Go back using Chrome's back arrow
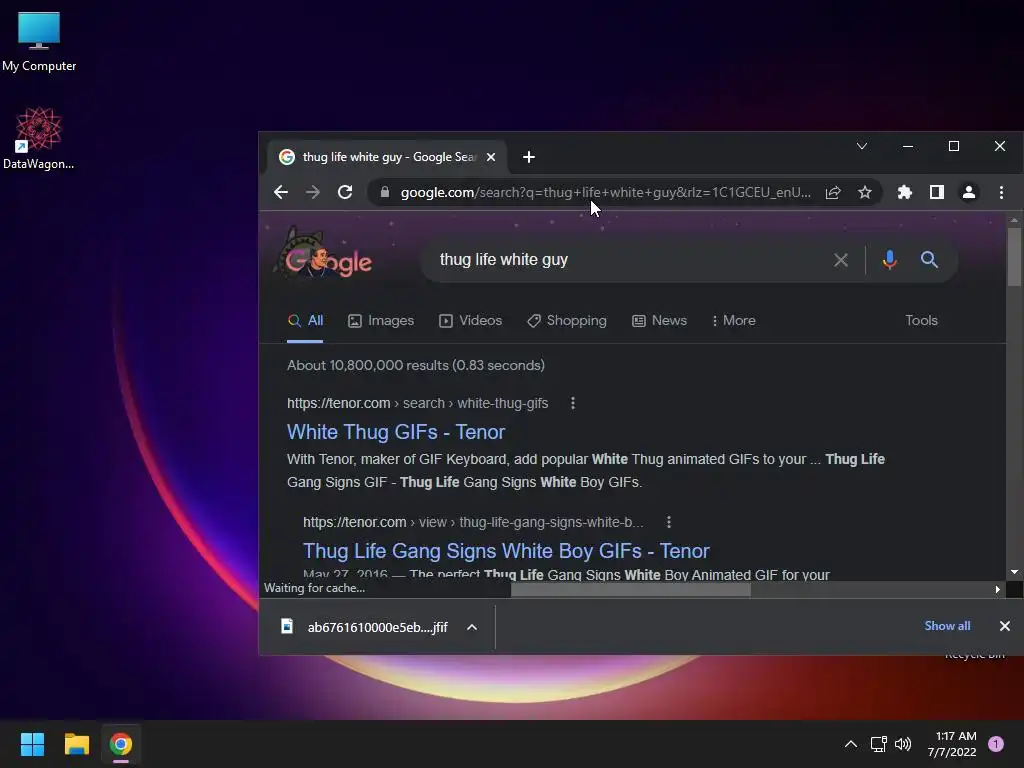Image resolution: width=1024 pixels, height=768 pixels. point(281,192)
